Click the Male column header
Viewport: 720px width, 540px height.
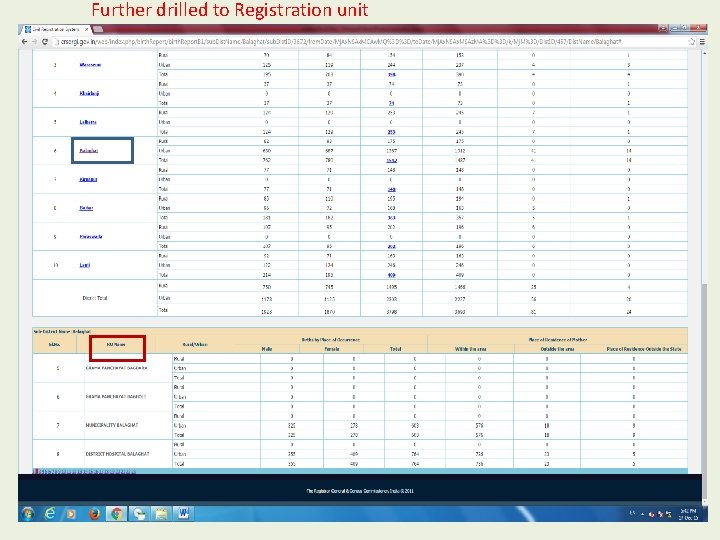point(267,349)
